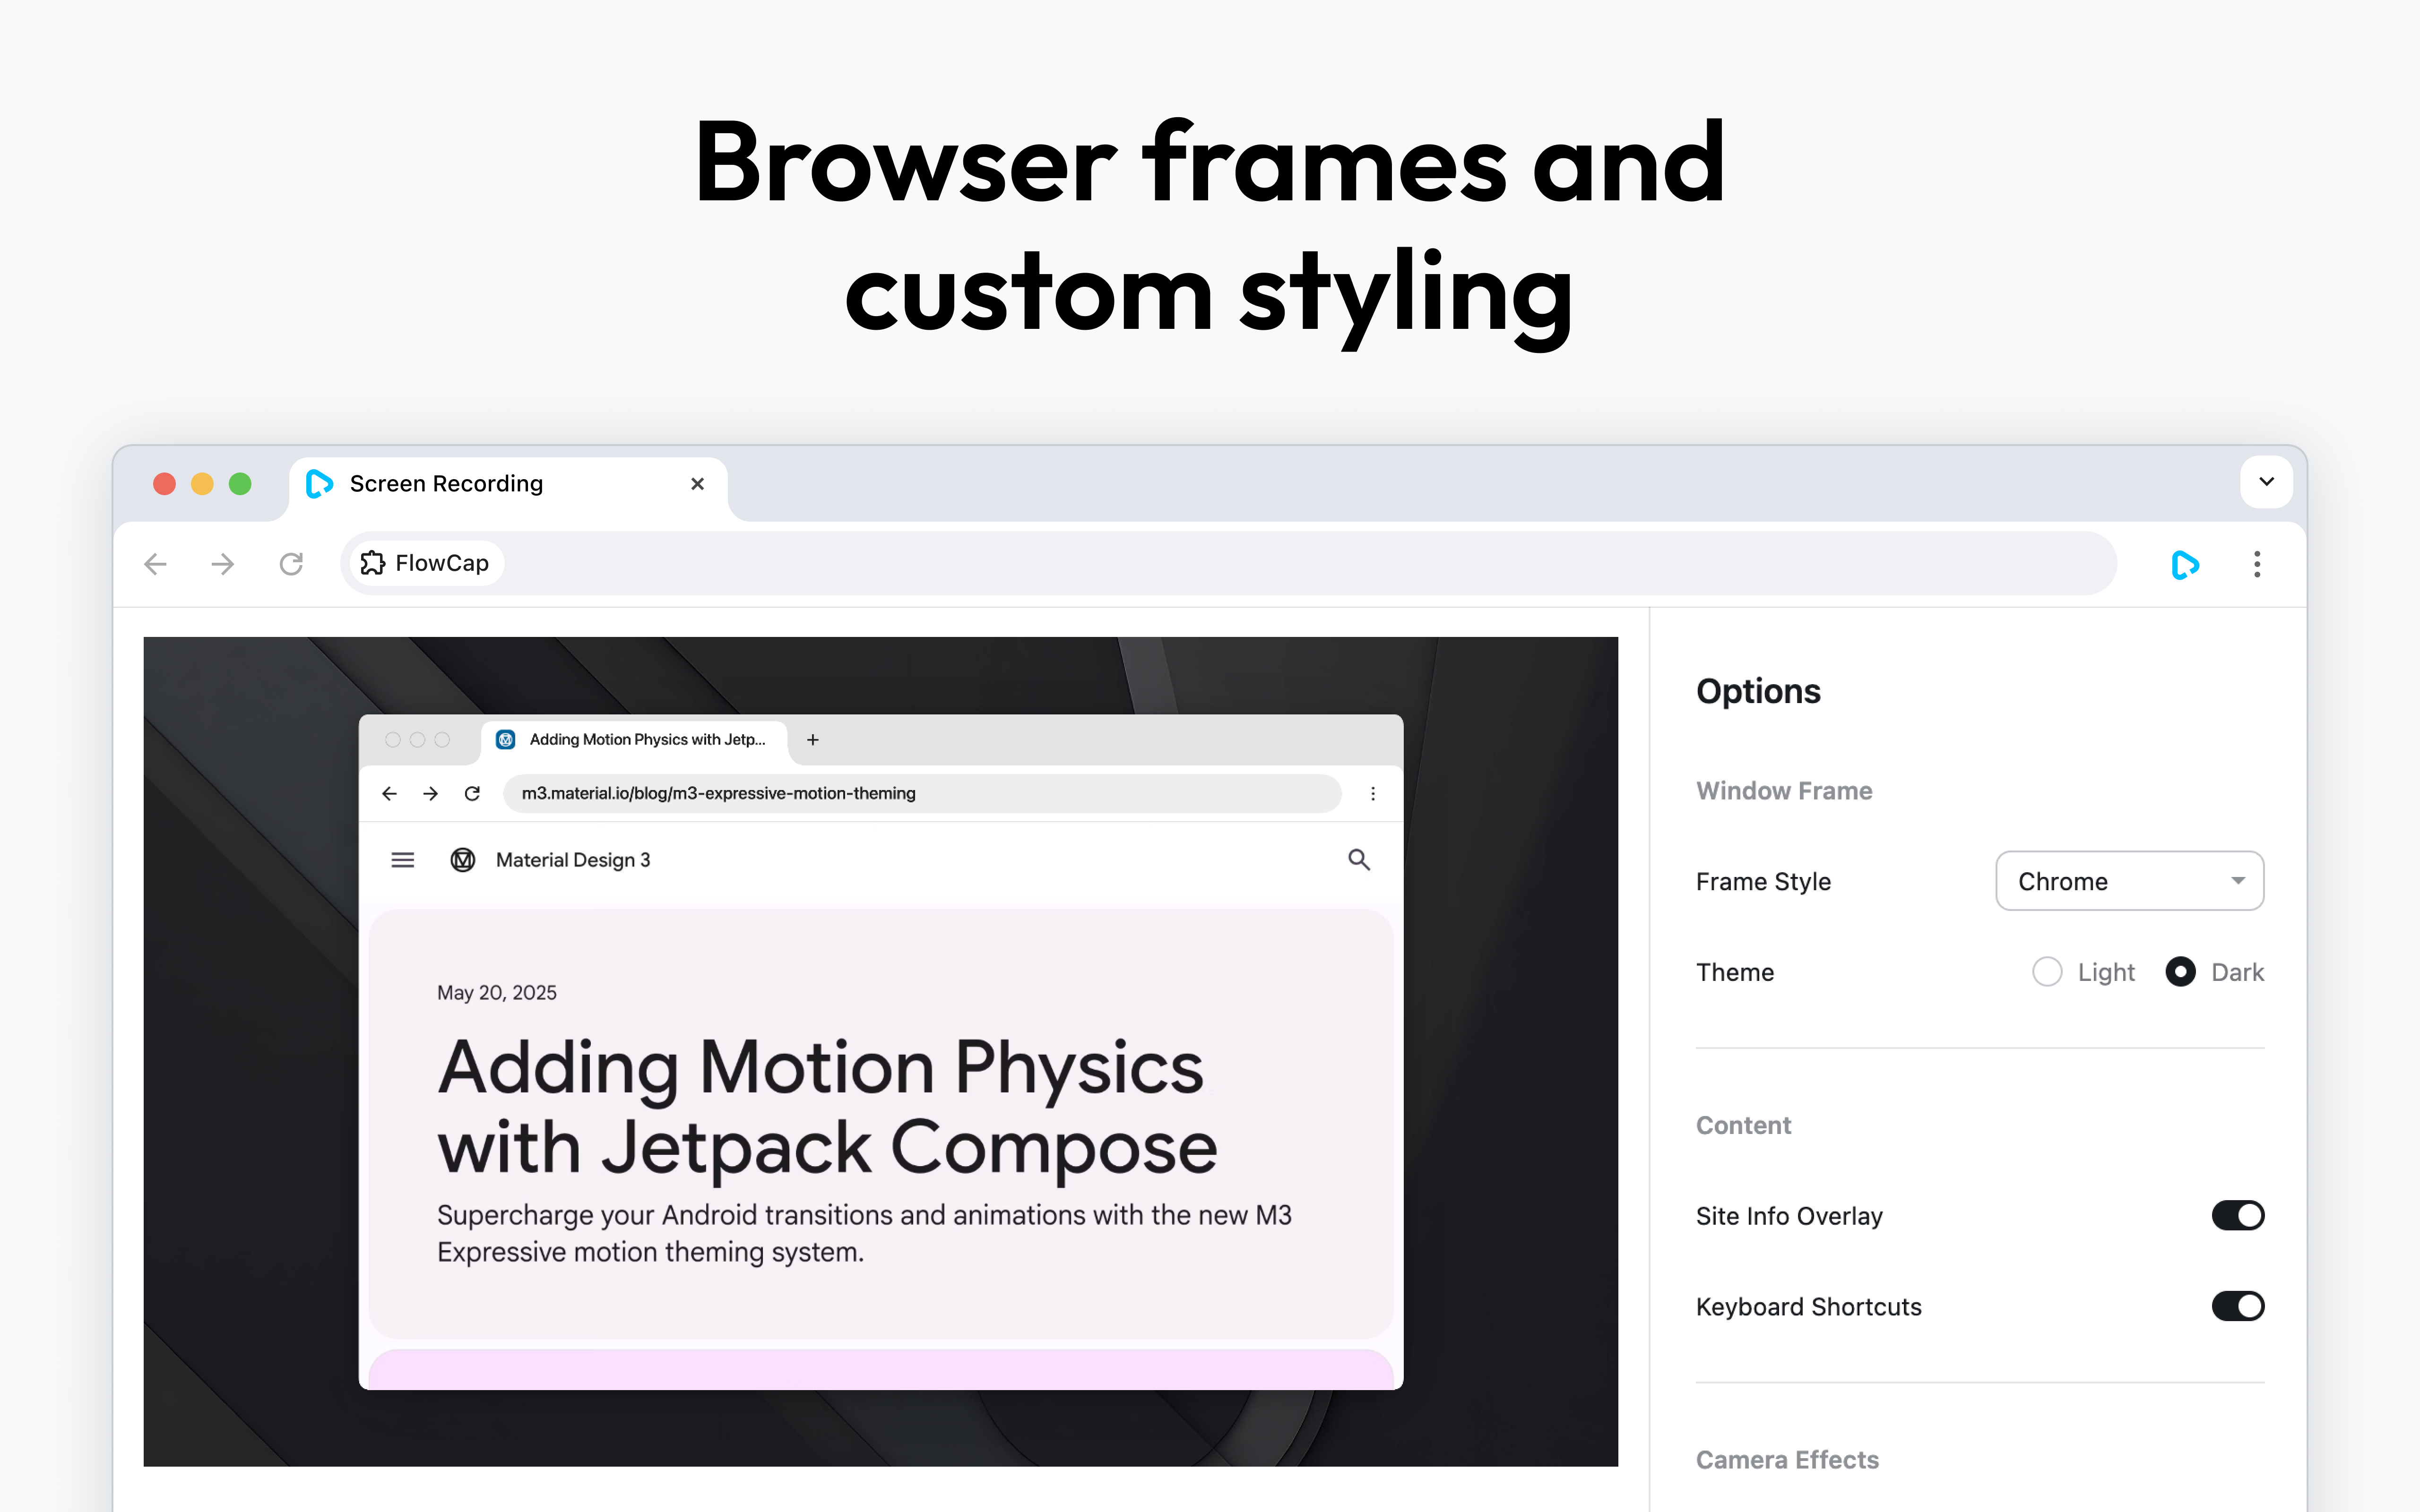This screenshot has width=2420, height=1512.
Task: Click the outer browser back arrow
Action: 155,564
